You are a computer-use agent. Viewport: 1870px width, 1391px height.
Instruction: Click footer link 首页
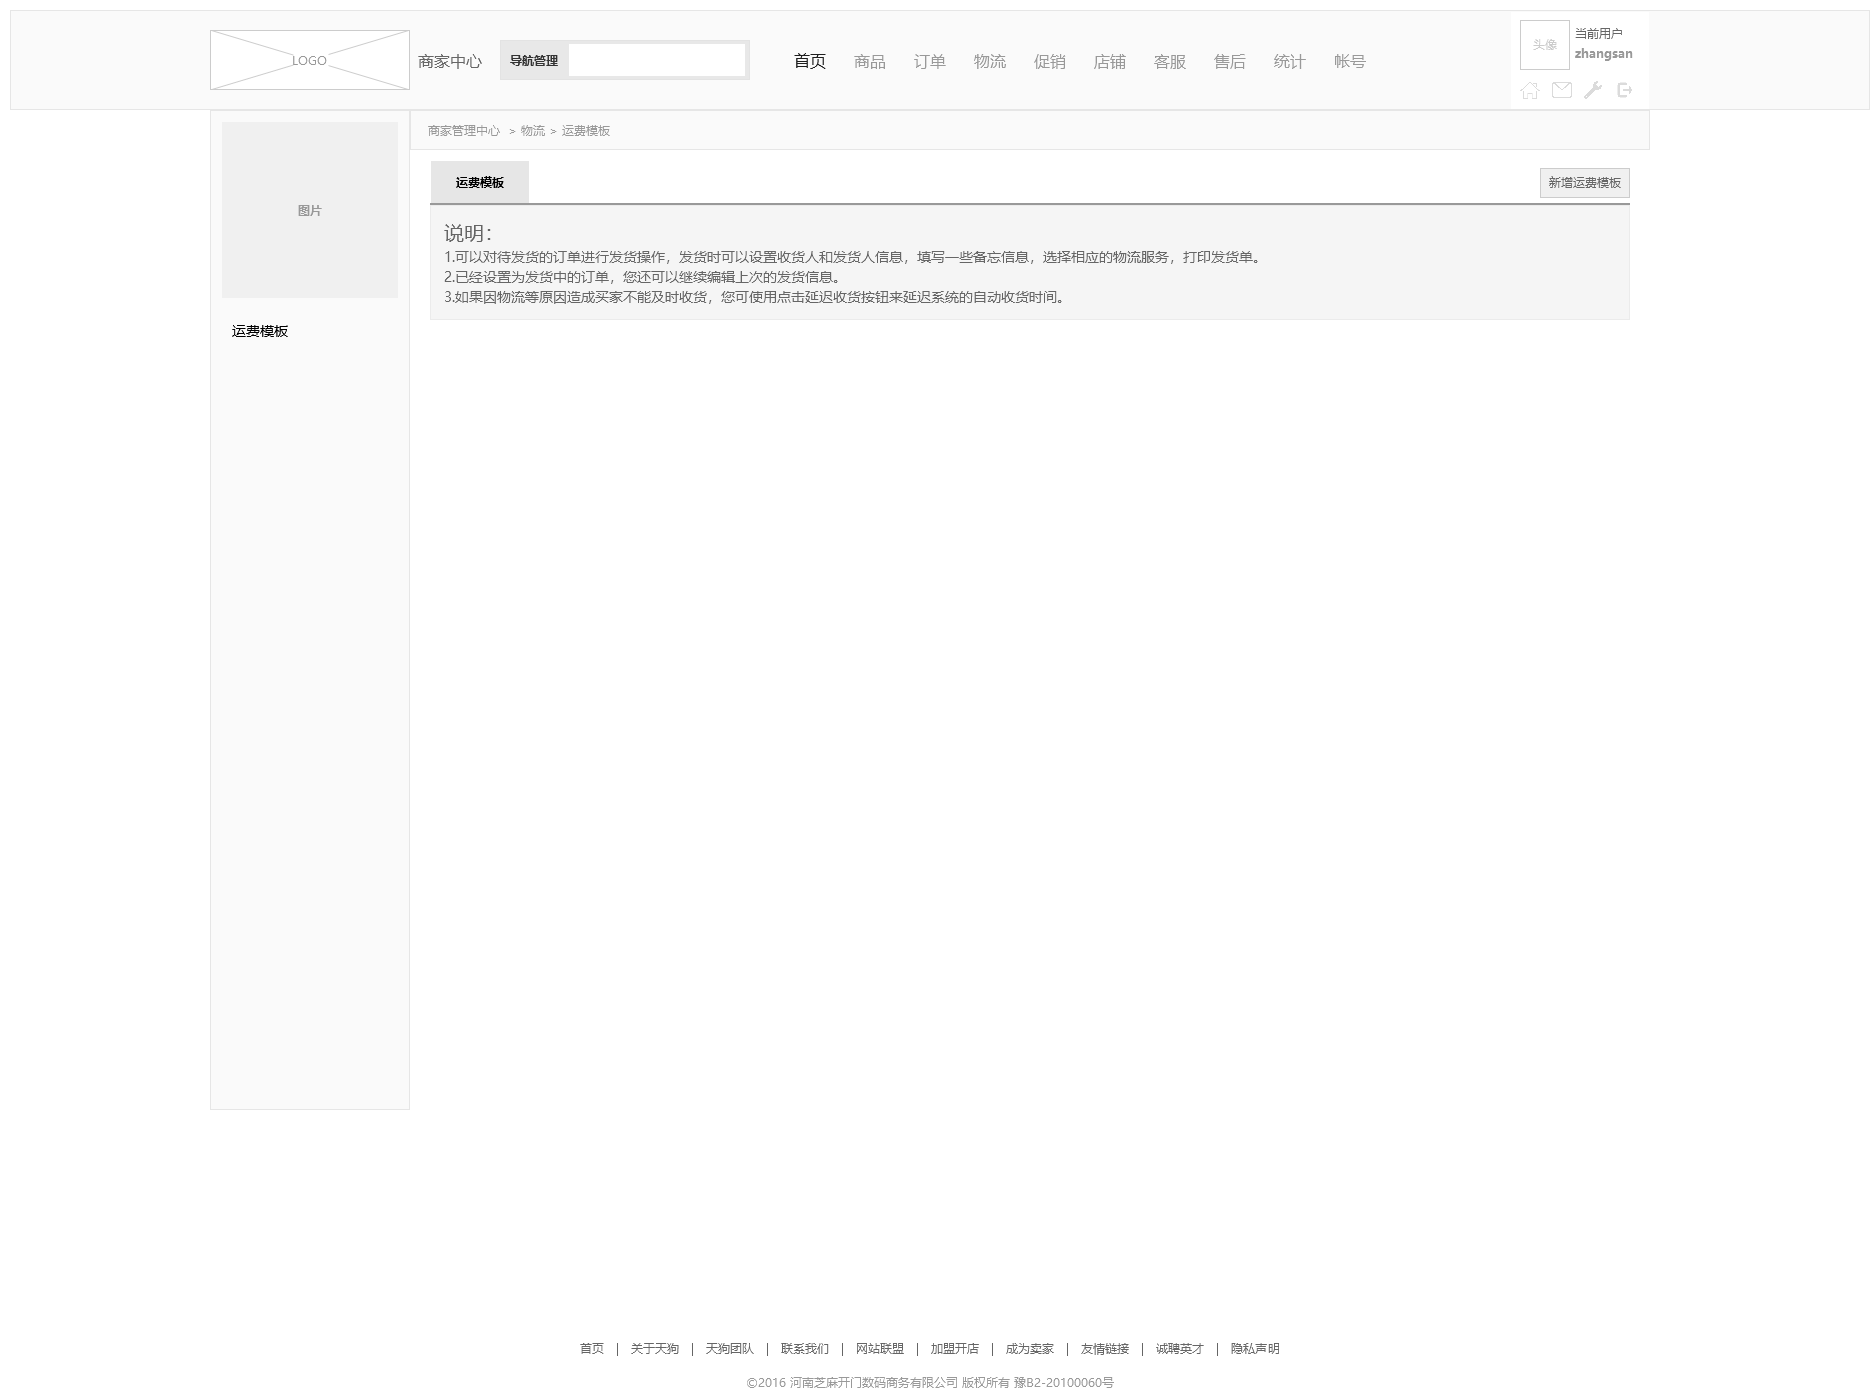pos(592,1348)
